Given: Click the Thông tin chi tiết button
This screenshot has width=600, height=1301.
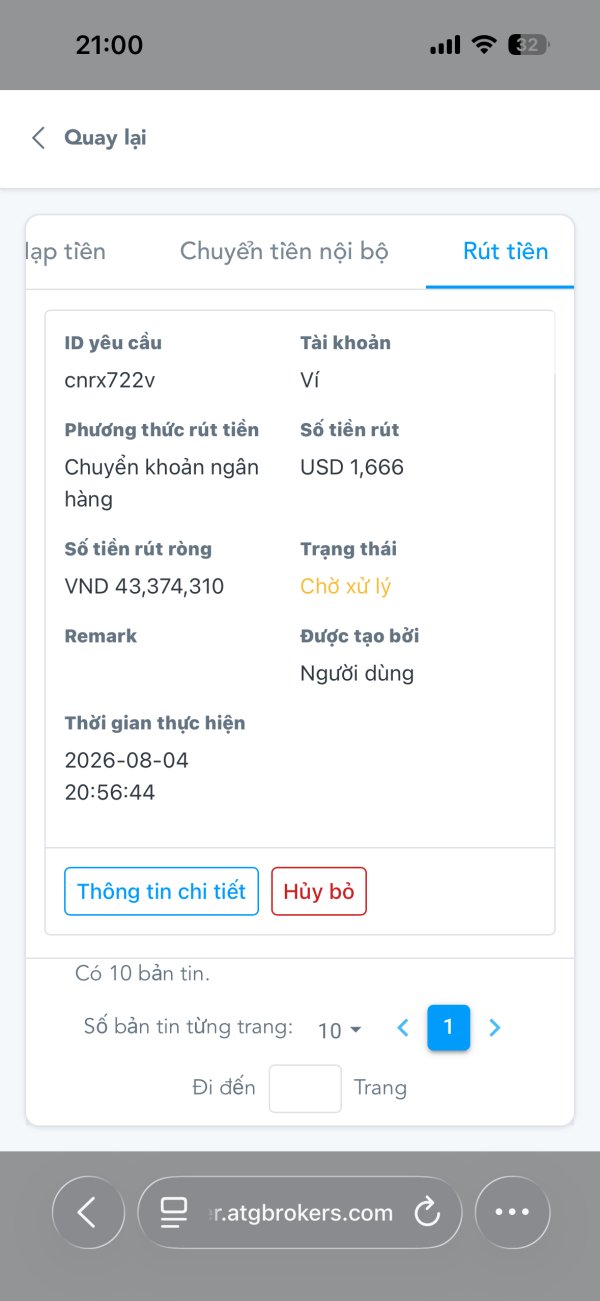Looking at the screenshot, I should [x=161, y=891].
